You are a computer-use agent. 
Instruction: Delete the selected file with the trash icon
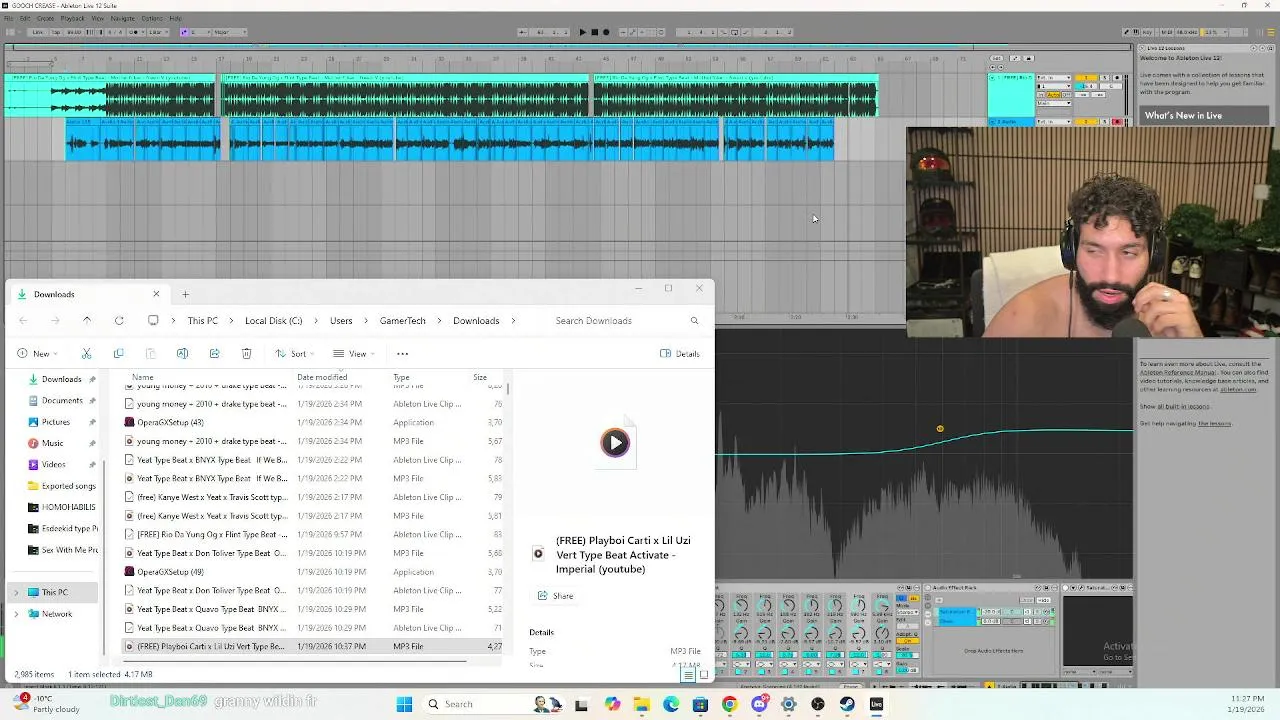[x=246, y=353]
